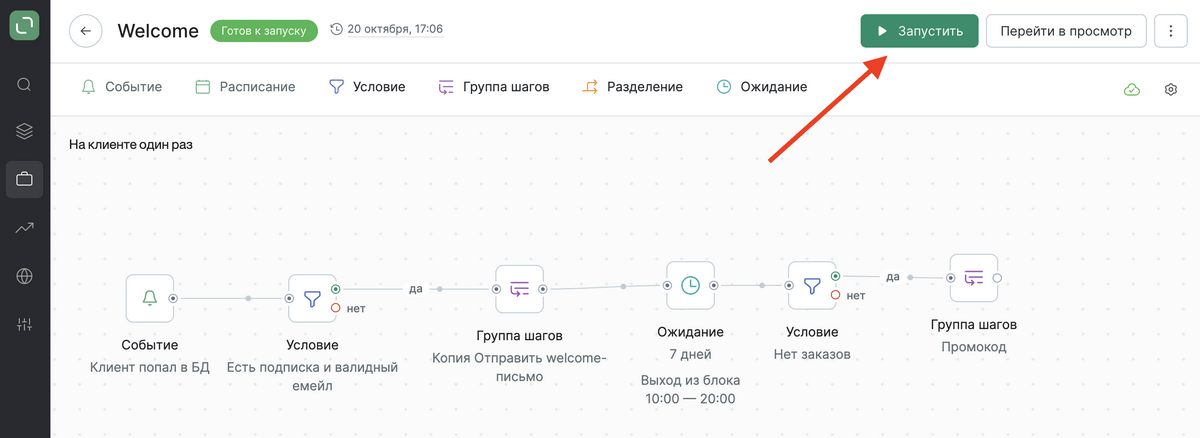Add a Разделение block from toolbar

[632, 87]
